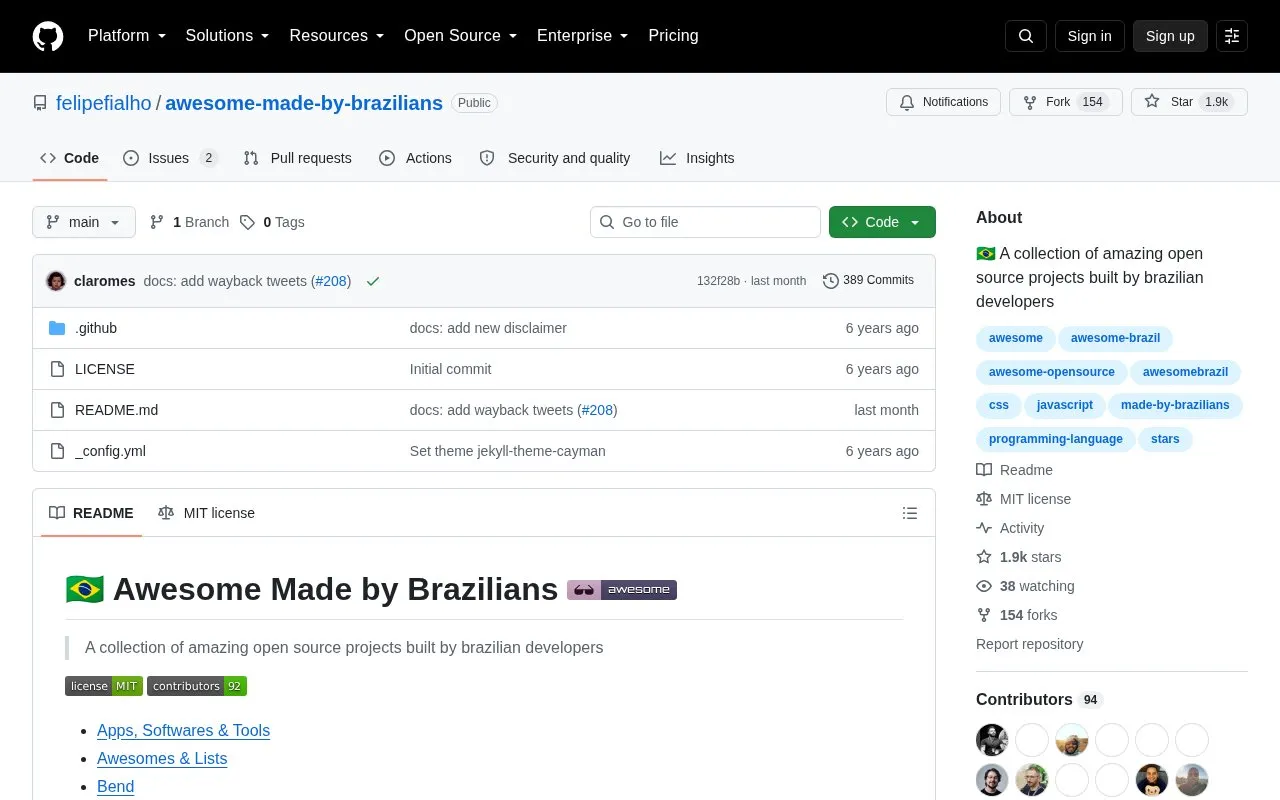Open the first contributor avatar
Screen dimensions: 1280x800
point(992,740)
